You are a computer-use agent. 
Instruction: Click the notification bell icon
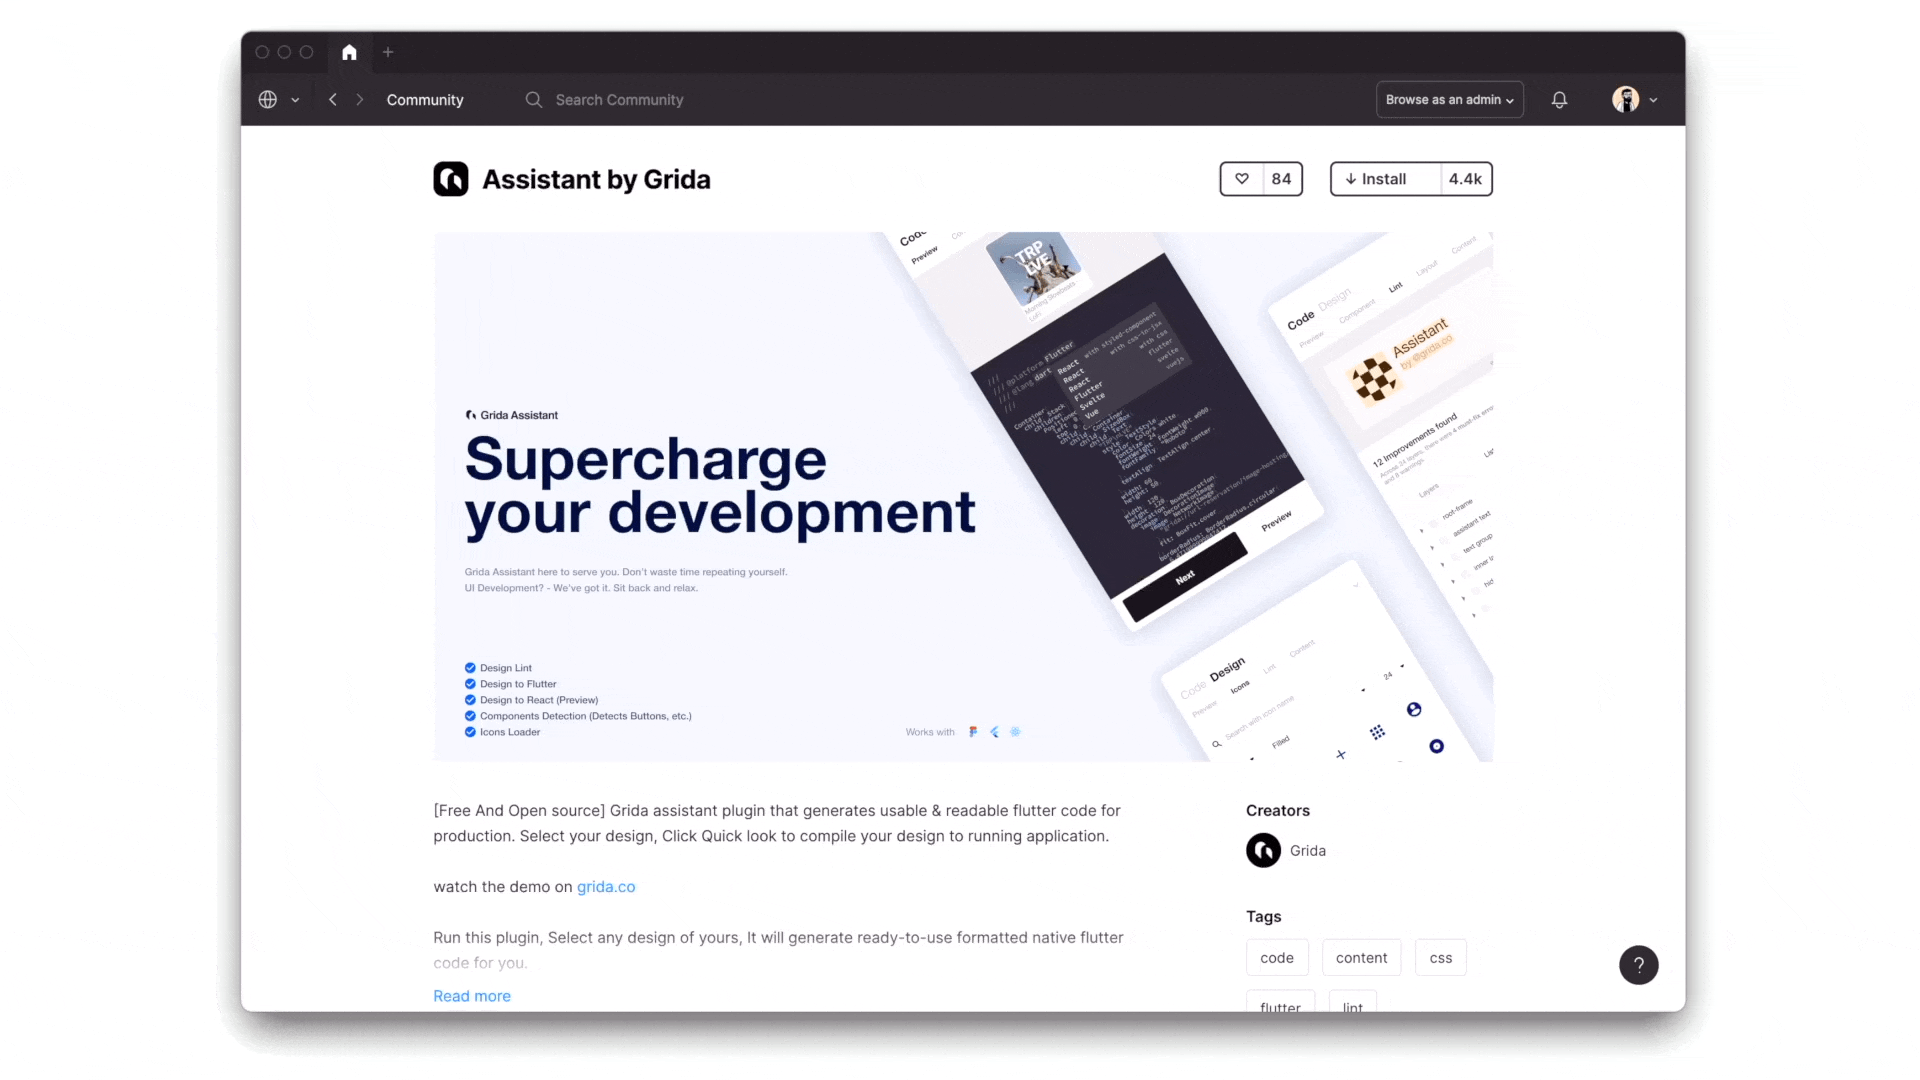(x=1560, y=99)
